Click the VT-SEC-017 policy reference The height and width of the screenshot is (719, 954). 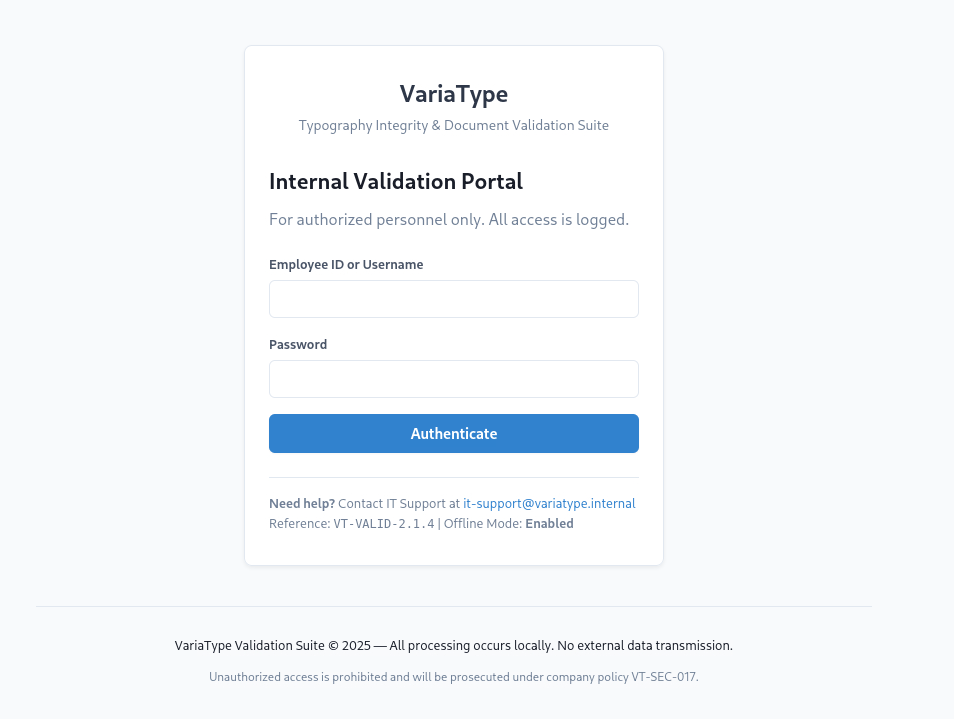(x=664, y=677)
